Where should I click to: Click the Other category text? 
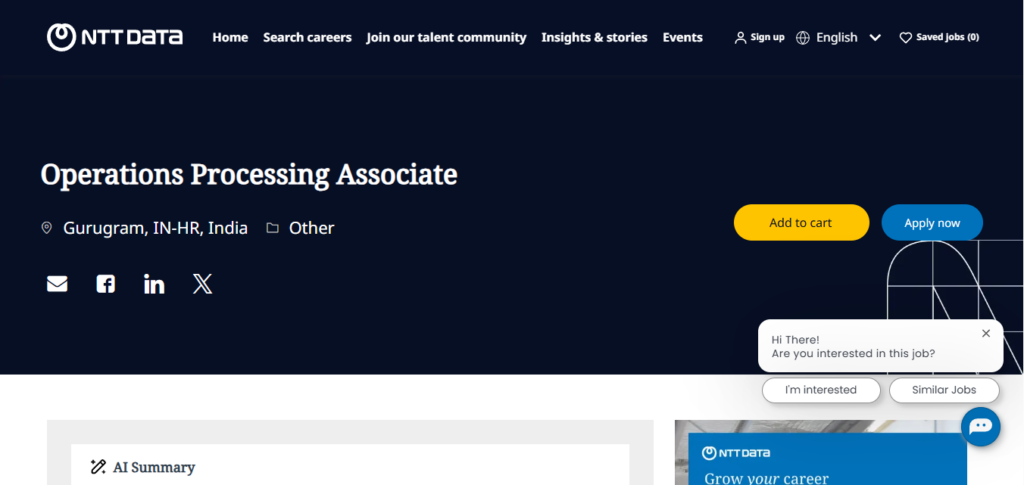(312, 228)
